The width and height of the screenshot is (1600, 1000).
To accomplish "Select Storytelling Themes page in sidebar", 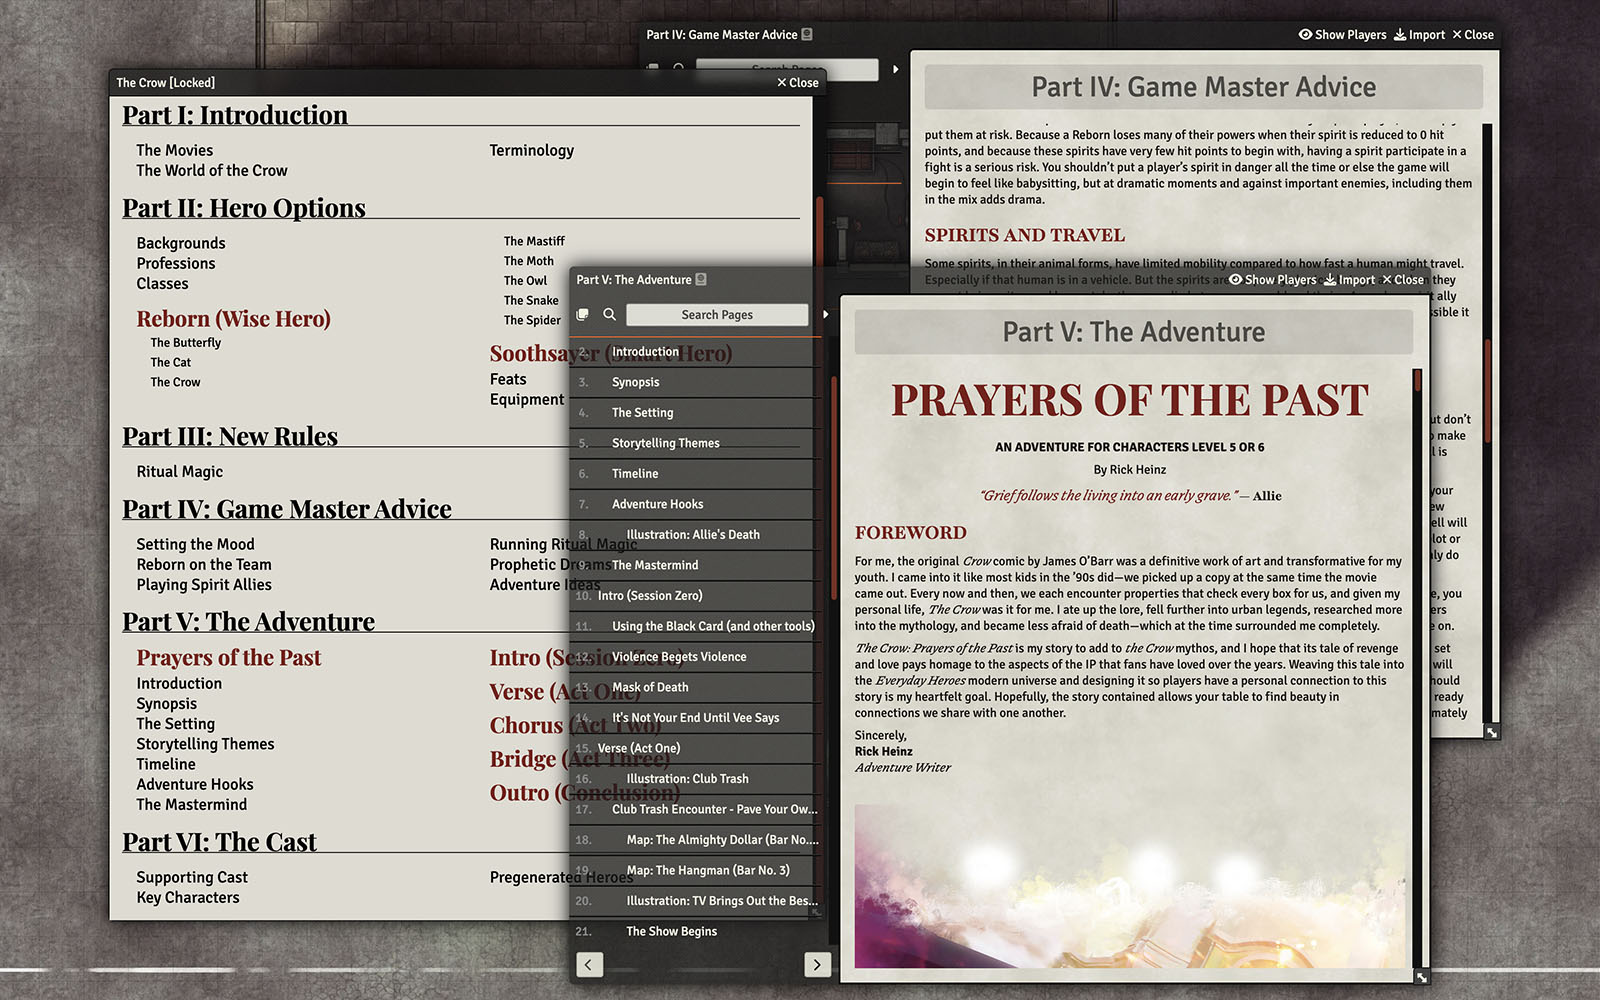I will (697, 443).
